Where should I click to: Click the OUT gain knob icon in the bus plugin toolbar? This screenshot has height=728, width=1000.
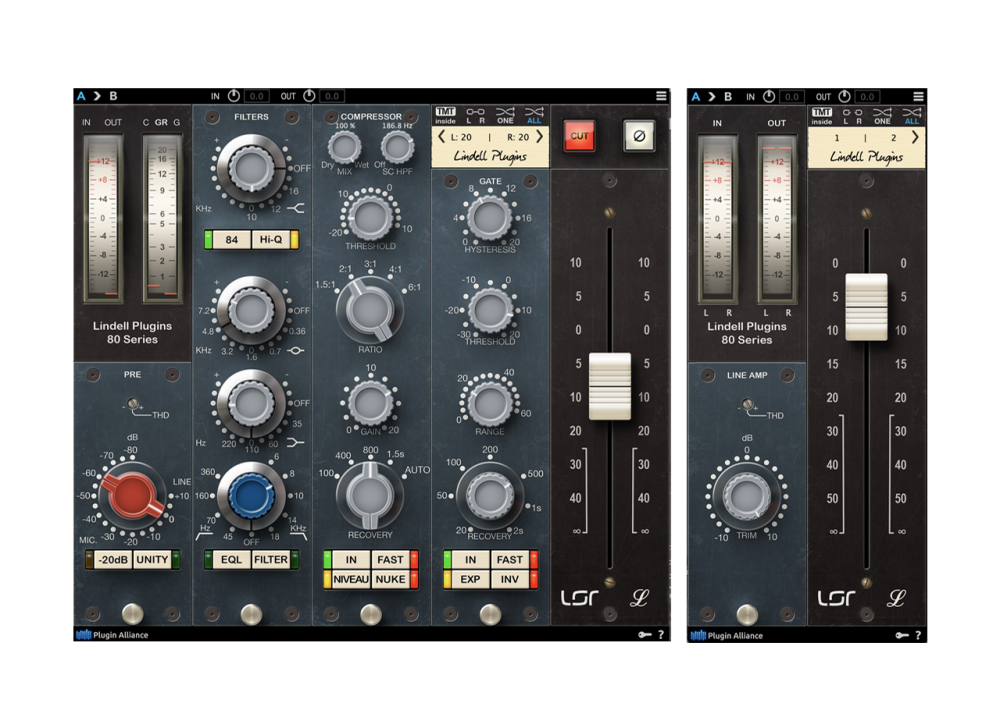tap(844, 96)
